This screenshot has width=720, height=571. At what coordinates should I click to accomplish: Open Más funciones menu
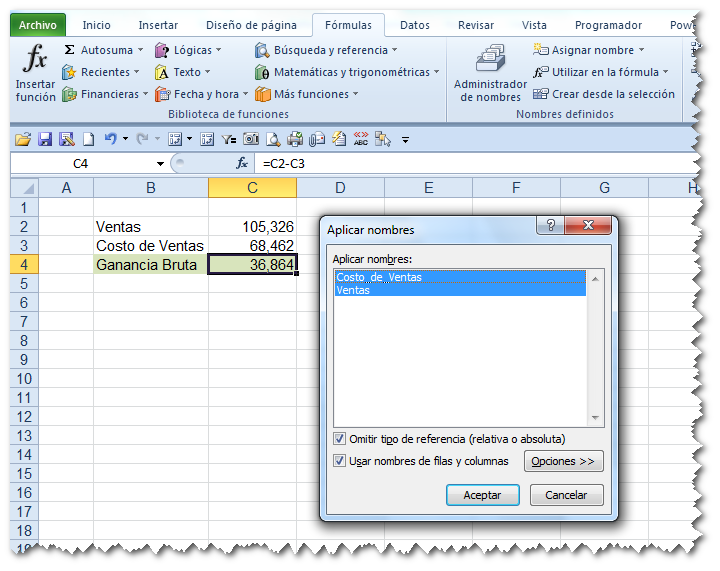[x=306, y=94]
